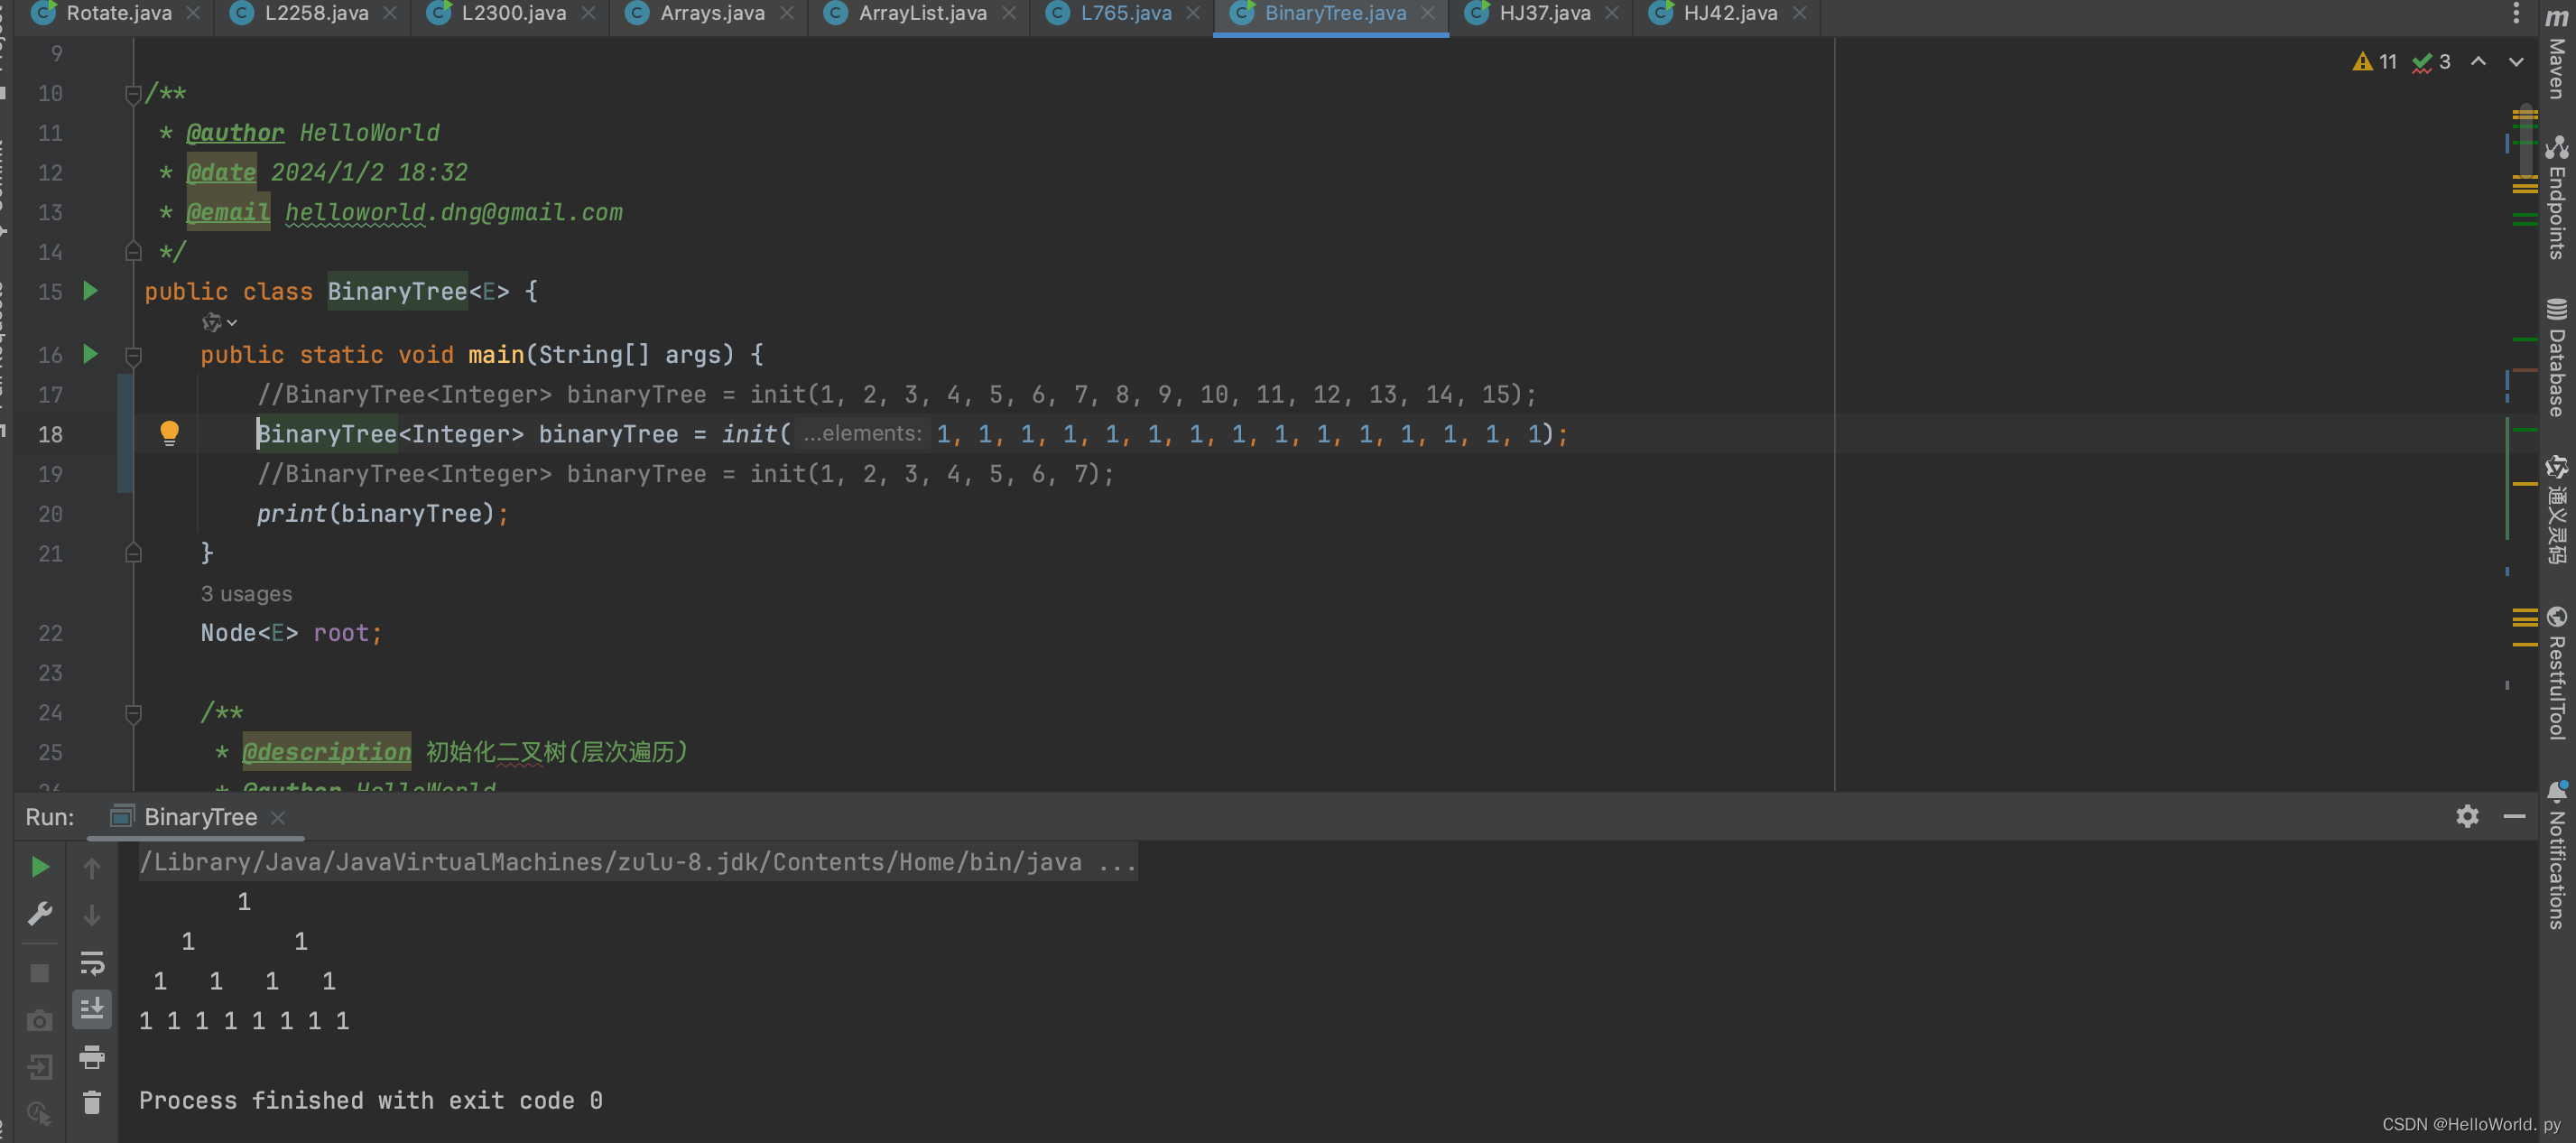The image size is (2576, 1143).
Task: Print the console output
Action: coord(92,1056)
